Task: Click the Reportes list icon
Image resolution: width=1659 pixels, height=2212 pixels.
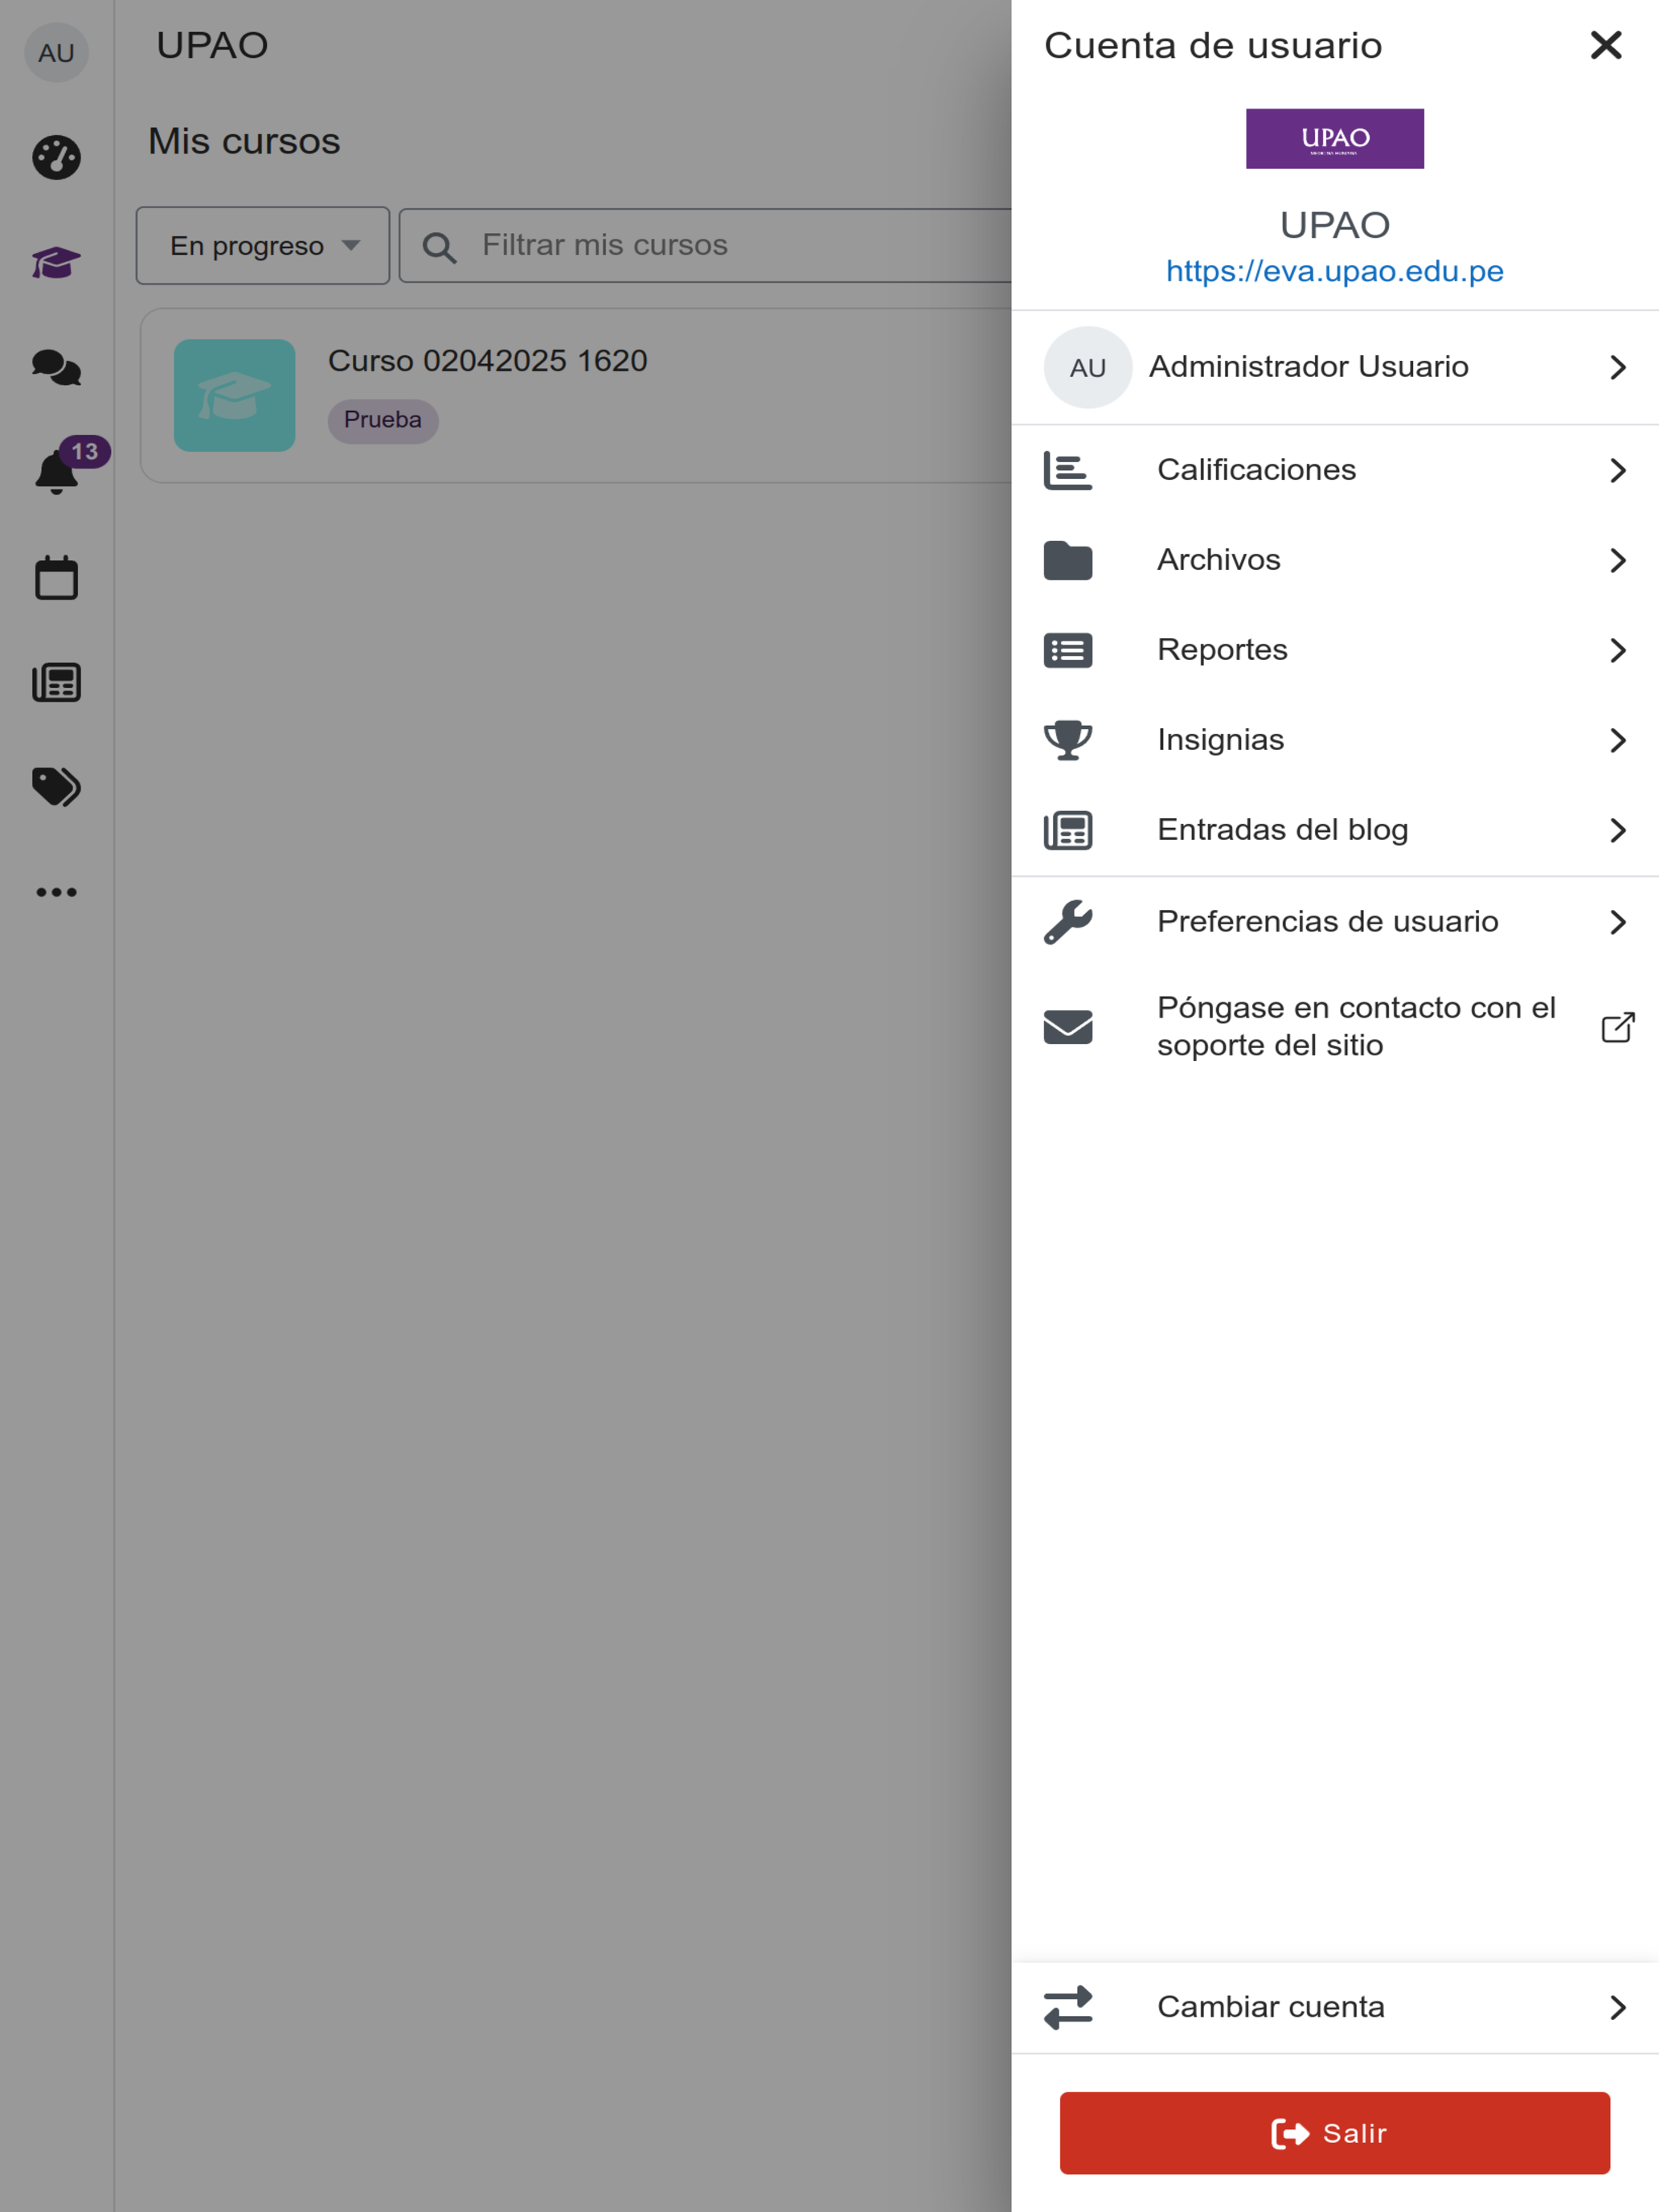Action: [x=1068, y=650]
